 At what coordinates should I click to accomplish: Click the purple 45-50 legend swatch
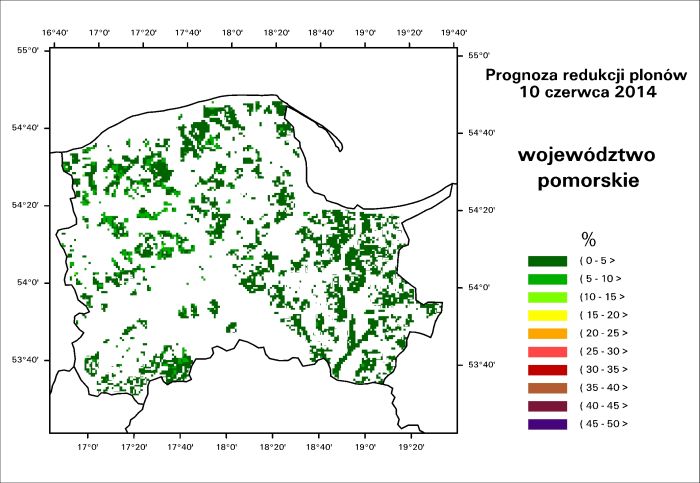(x=546, y=424)
